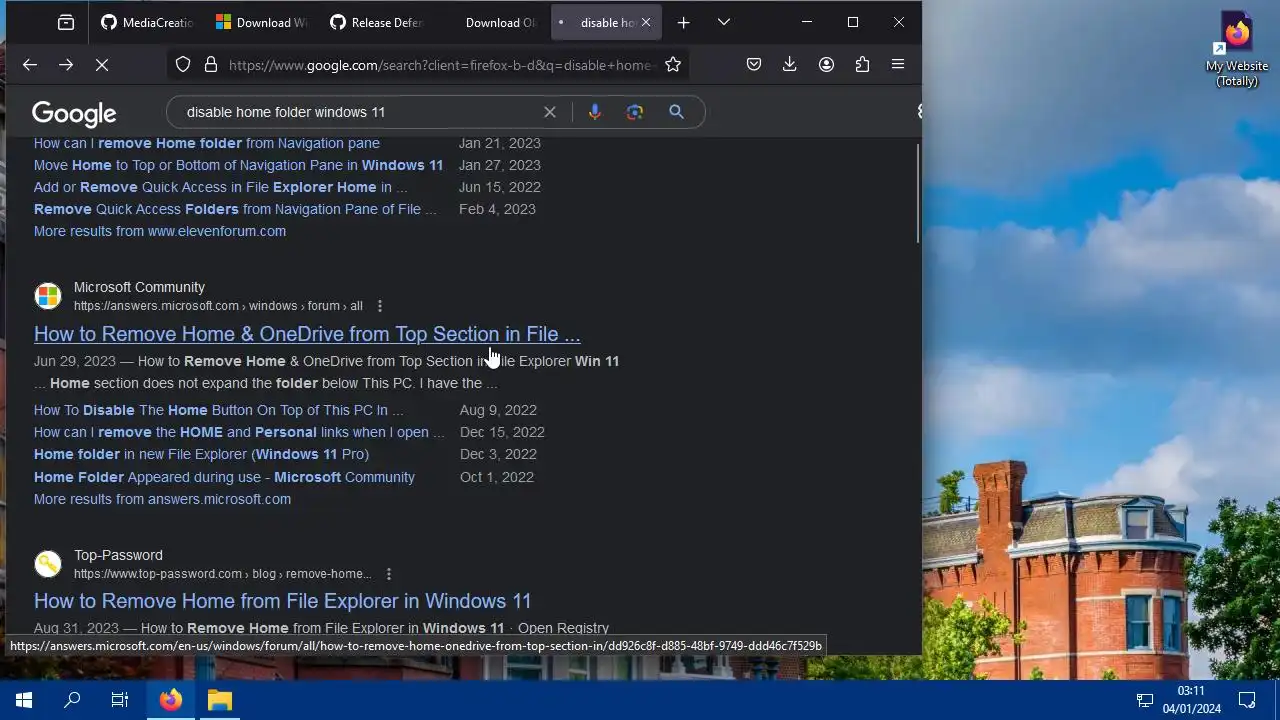Viewport: 1280px width, 720px height.
Task: Open a new tab with plus button
Action: point(684,22)
